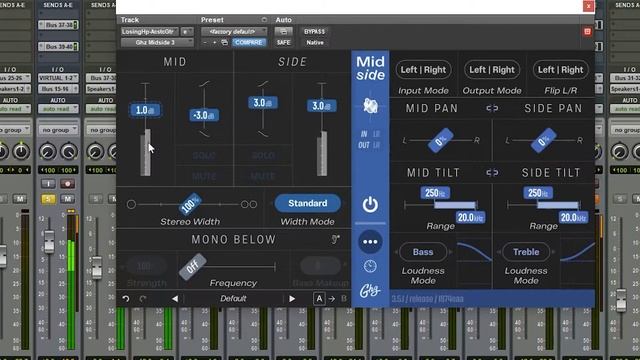Open the LosingHp-AcstcGtr track selector
Viewport: 640px width, 360px height.
click(149, 31)
